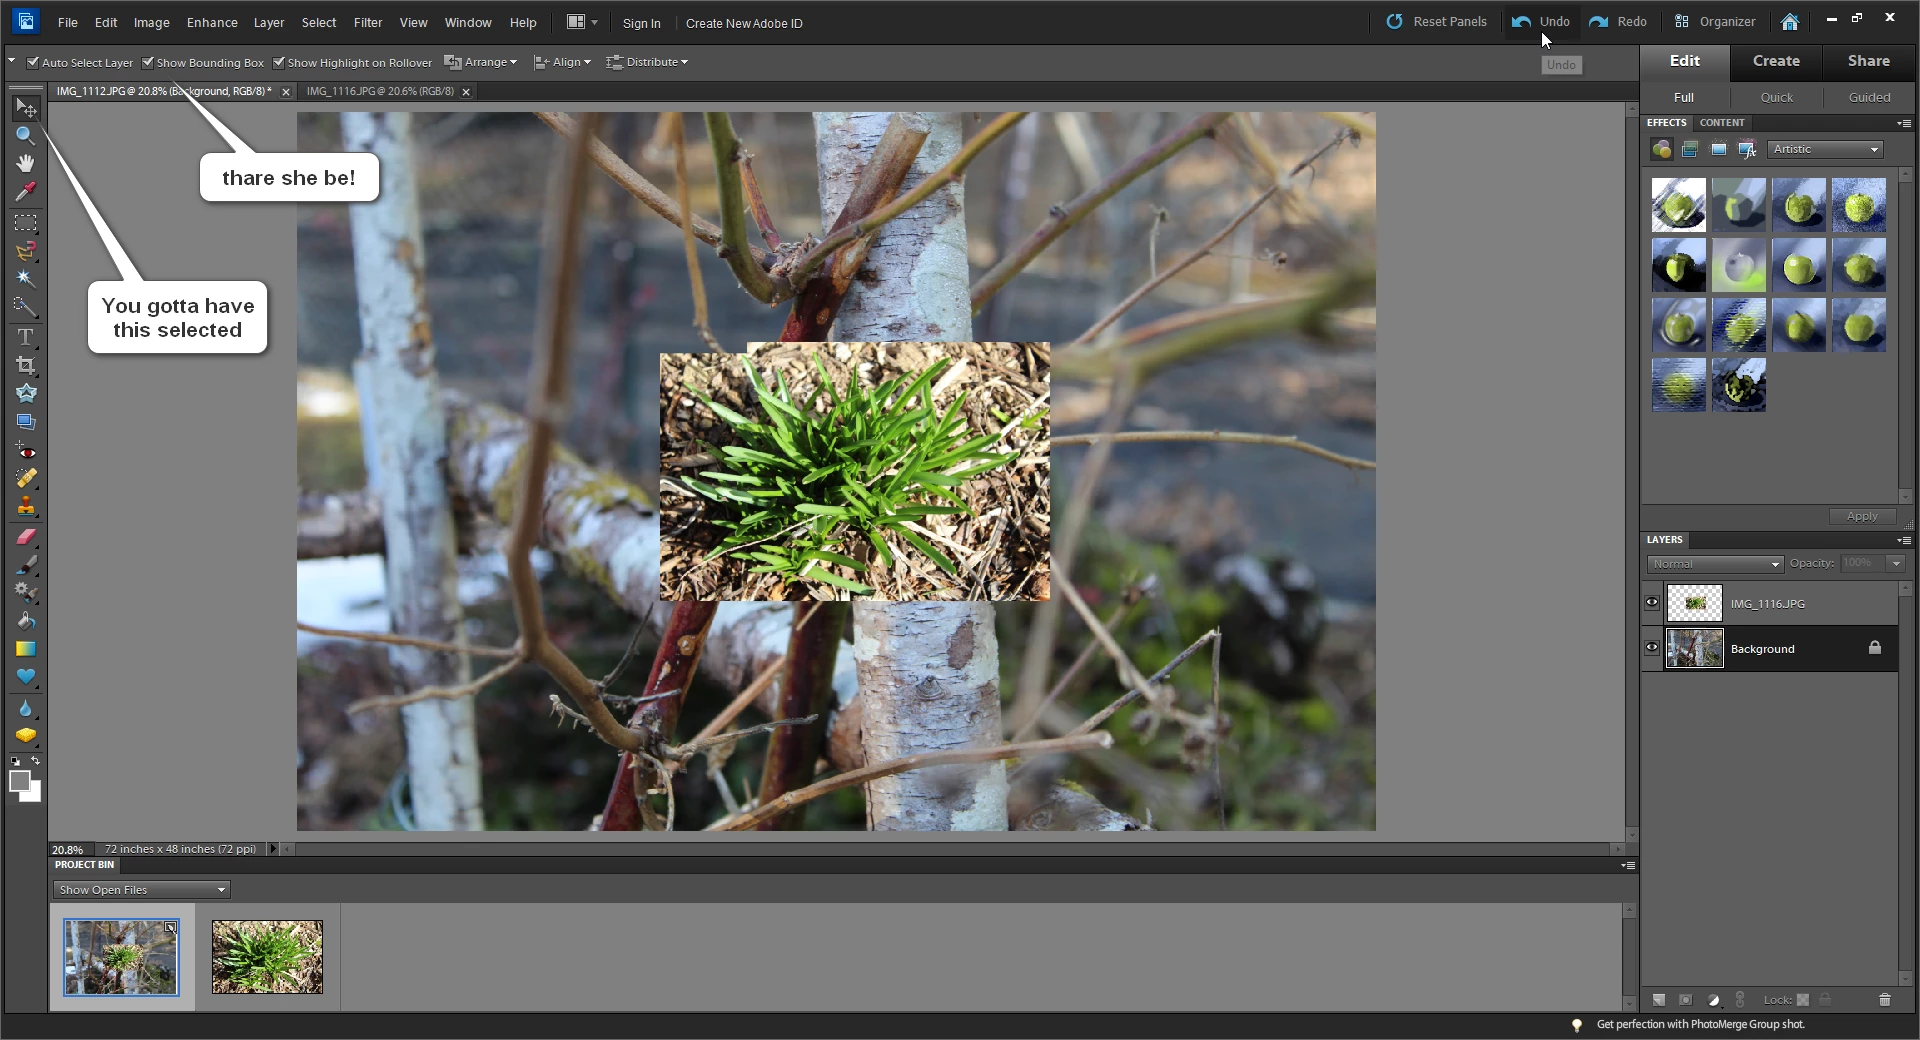The image size is (1920, 1040).
Task: Show Layer Styles in Effects panel
Action: (x=1690, y=149)
